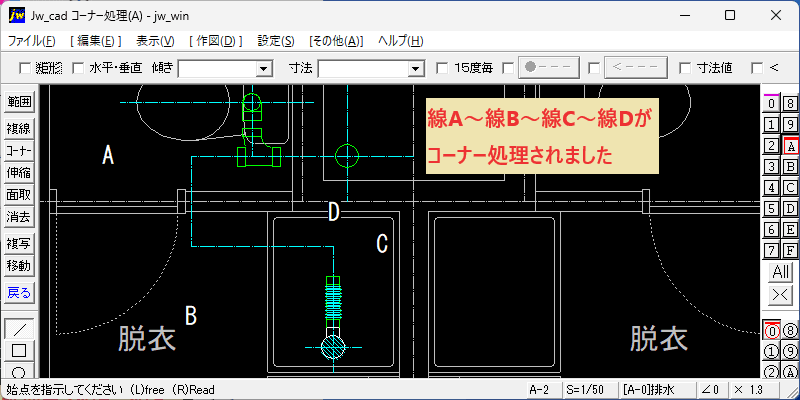
Task: Click the layer All button
Action: (x=781, y=272)
